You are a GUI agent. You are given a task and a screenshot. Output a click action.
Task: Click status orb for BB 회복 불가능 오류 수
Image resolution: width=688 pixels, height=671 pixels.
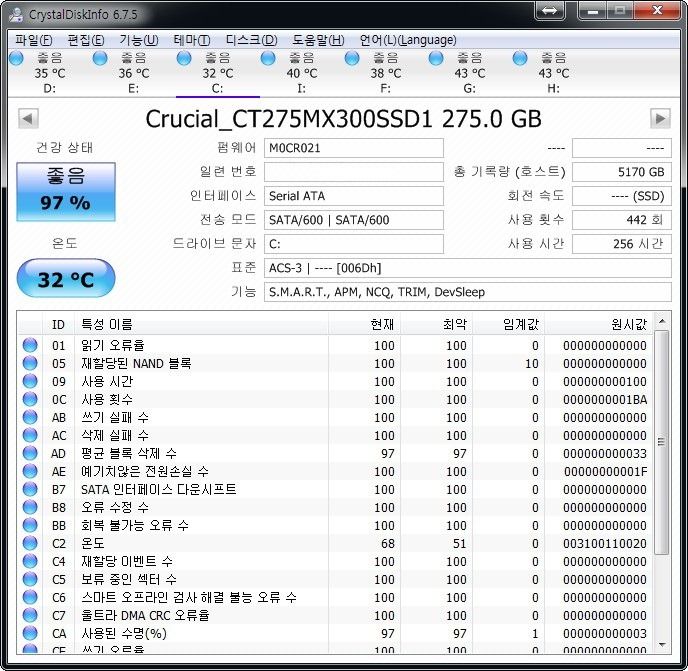coord(30,525)
